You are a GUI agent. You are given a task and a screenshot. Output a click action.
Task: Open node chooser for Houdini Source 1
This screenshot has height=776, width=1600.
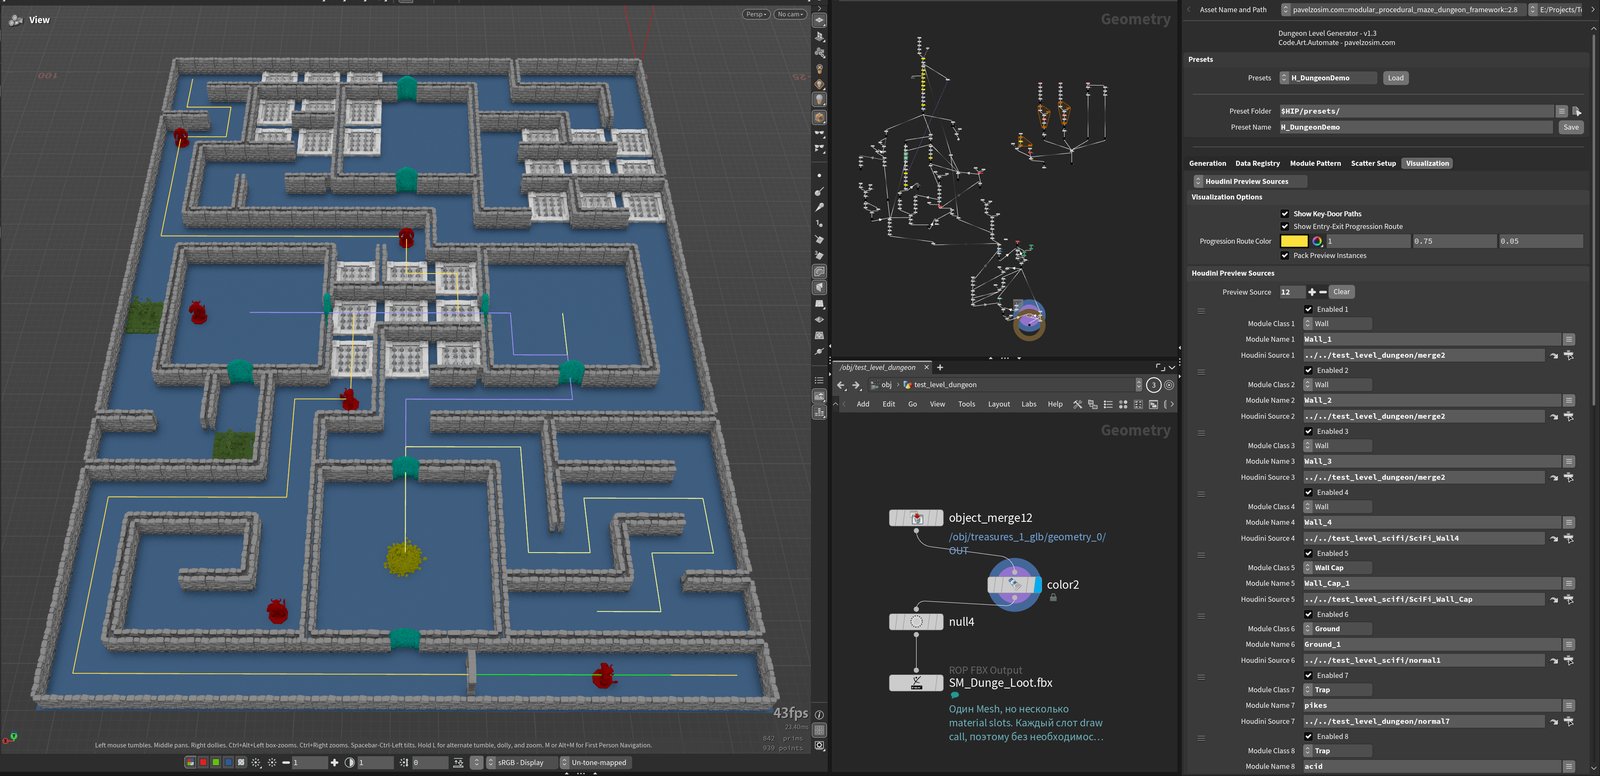1568,355
